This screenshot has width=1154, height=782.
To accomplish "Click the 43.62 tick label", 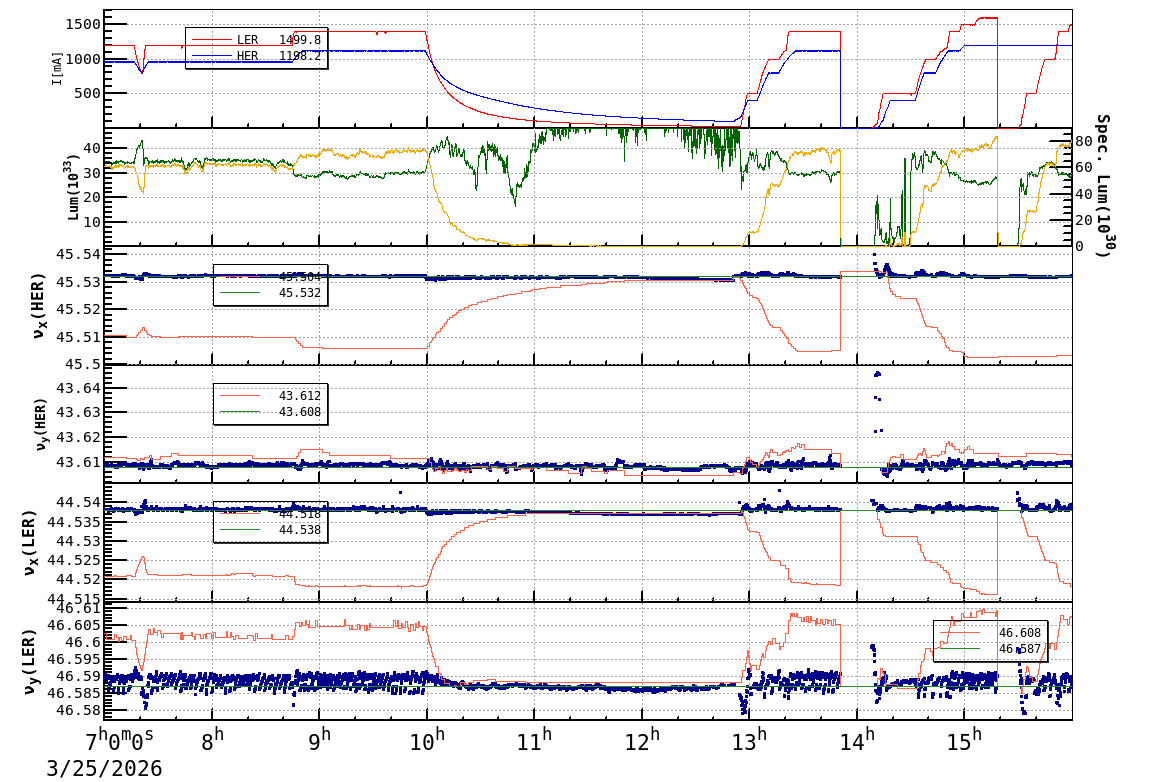I will pos(79,437).
